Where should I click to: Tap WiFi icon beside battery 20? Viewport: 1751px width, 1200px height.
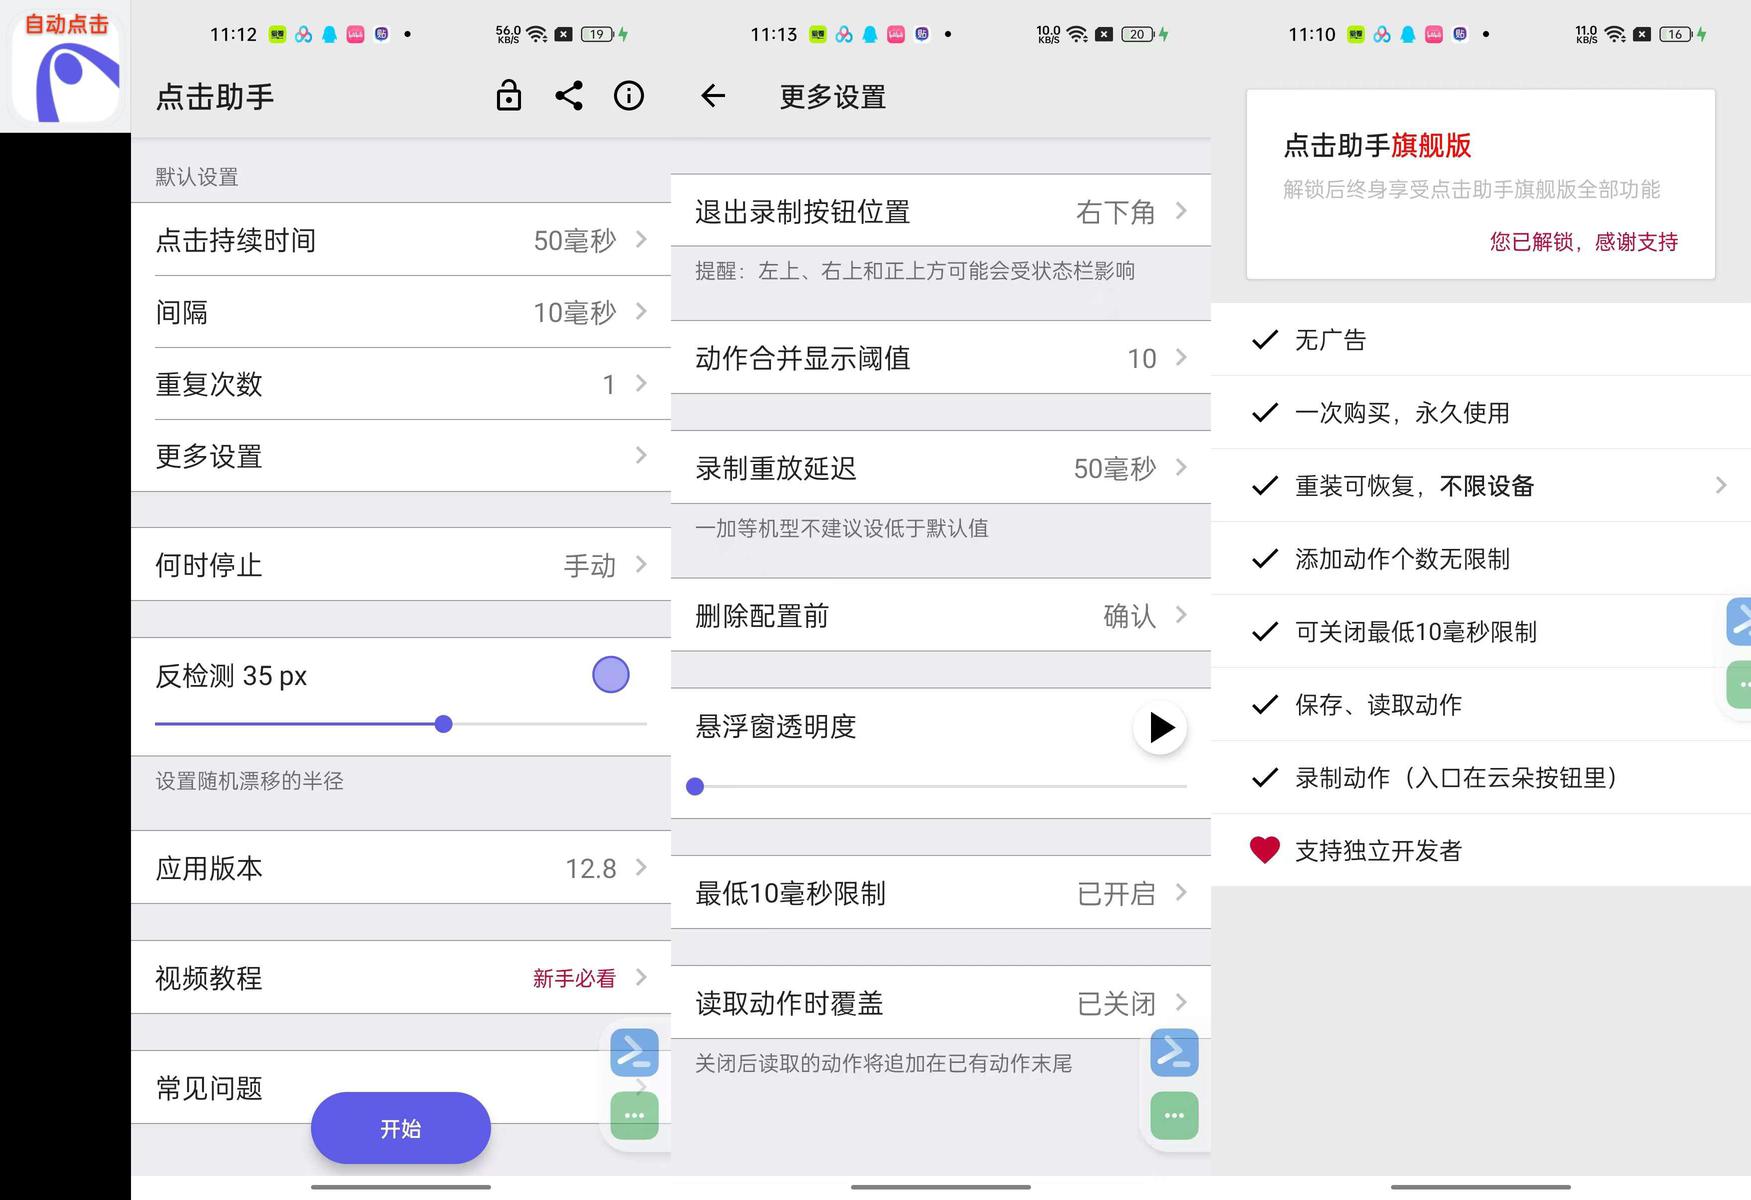(1077, 34)
